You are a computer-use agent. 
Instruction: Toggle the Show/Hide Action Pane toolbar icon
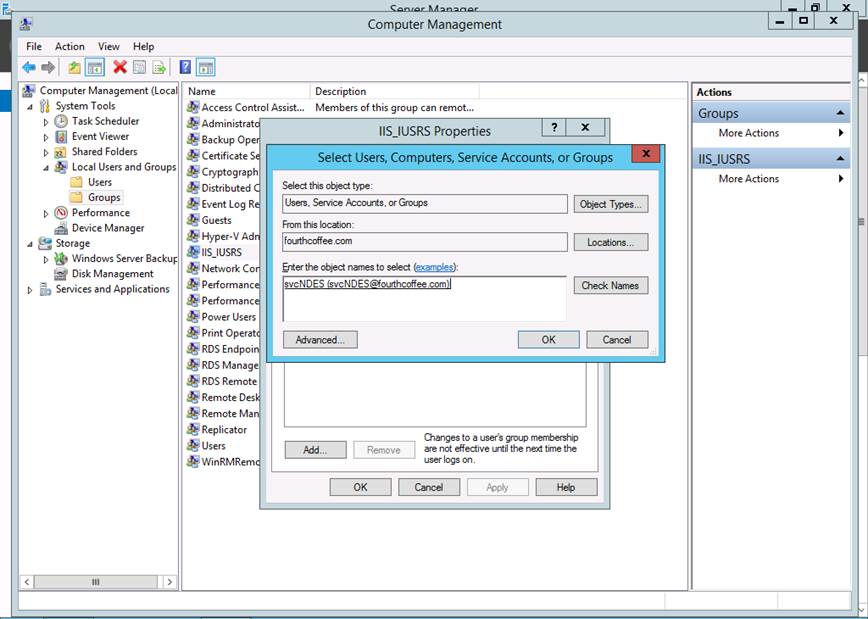[x=206, y=67]
